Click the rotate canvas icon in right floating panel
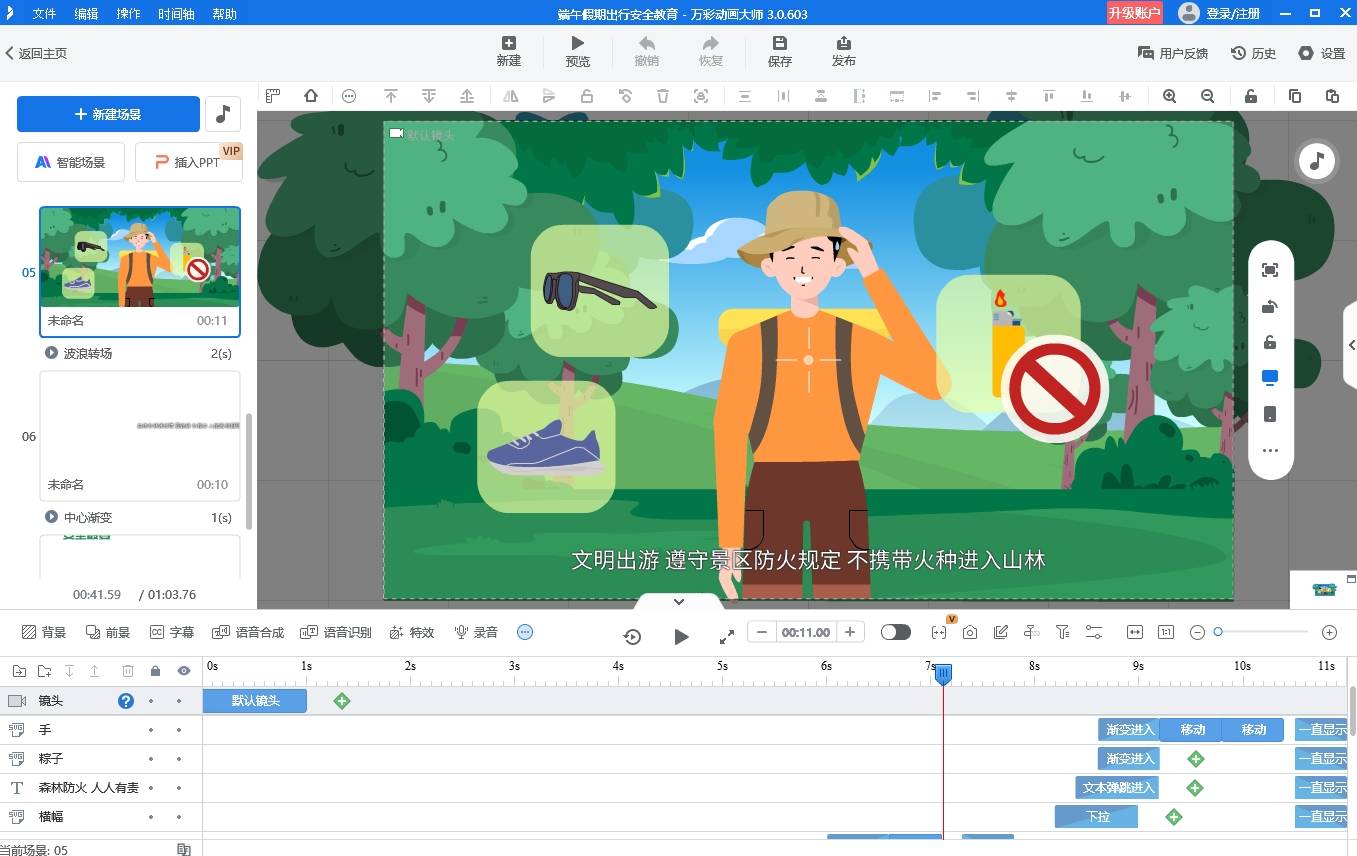The width and height of the screenshot is (1357, 856). point(1270,306)
